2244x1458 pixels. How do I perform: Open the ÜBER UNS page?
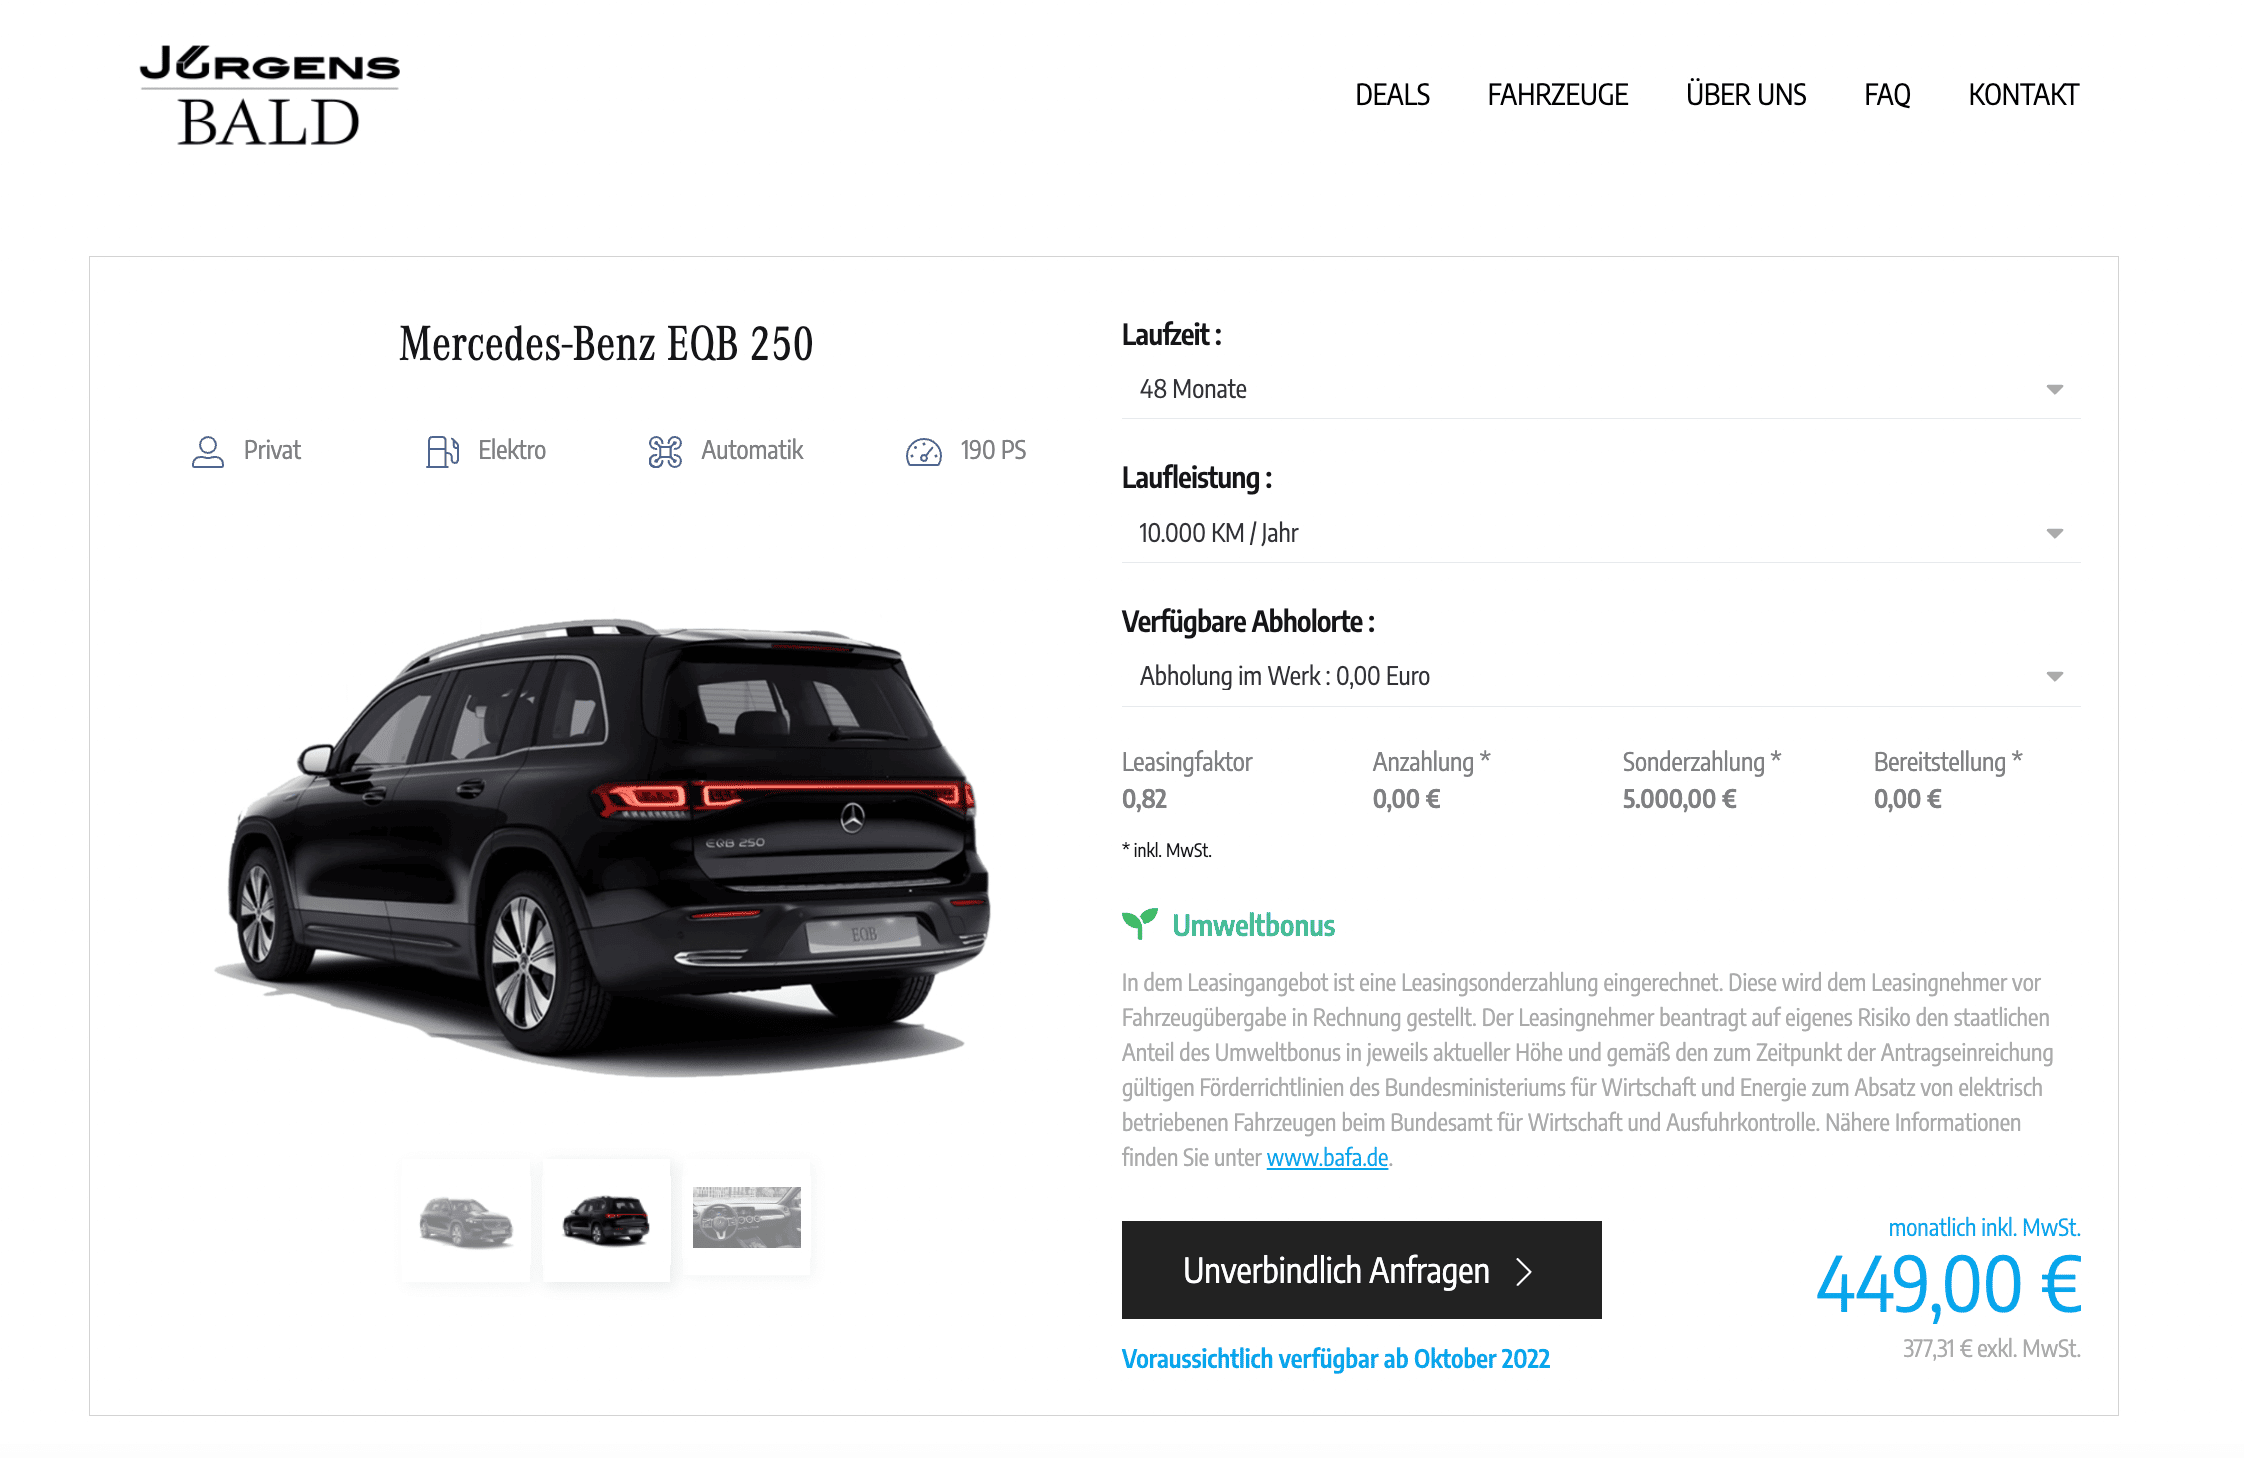(x=1746, y=95)
